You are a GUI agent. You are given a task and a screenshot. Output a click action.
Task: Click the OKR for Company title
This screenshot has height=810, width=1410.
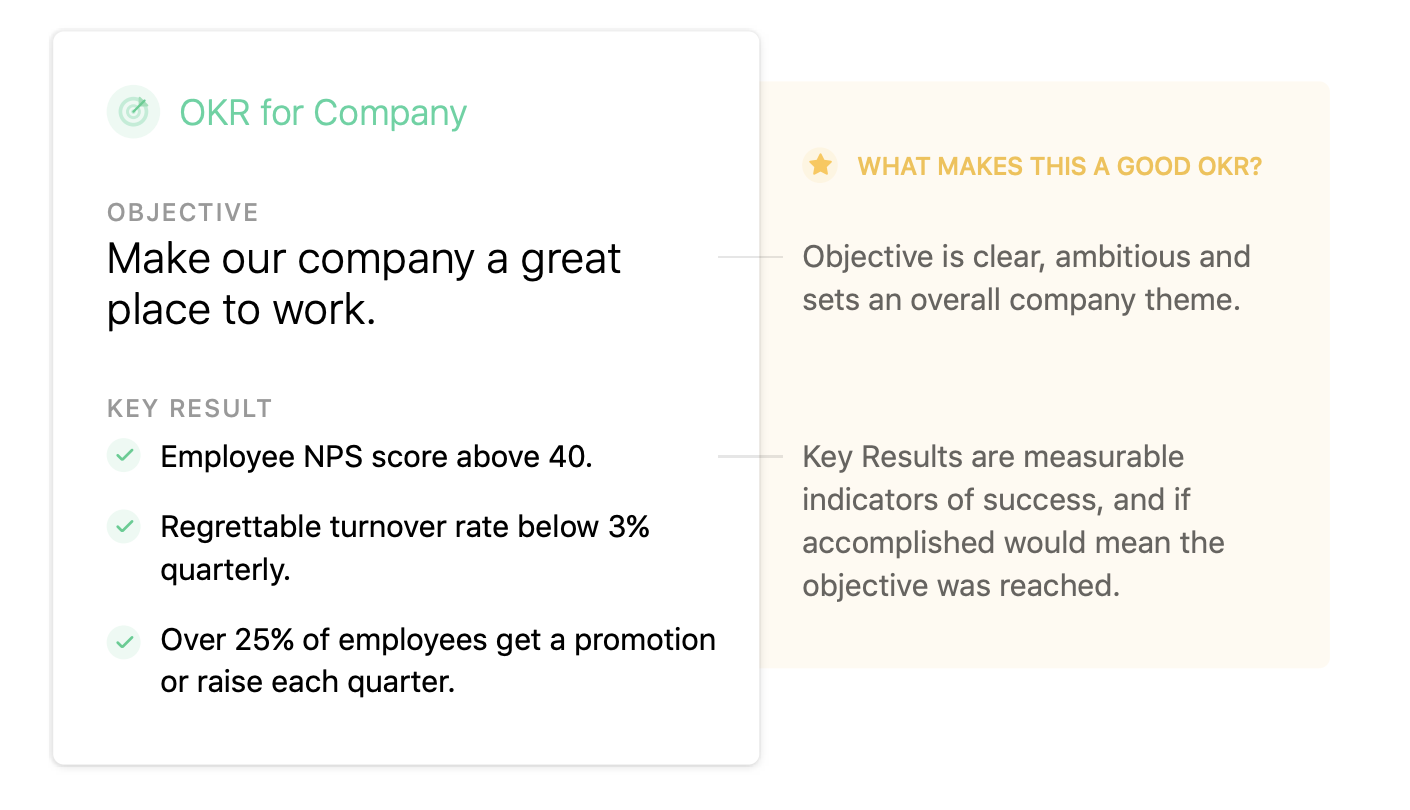[323, 113]
